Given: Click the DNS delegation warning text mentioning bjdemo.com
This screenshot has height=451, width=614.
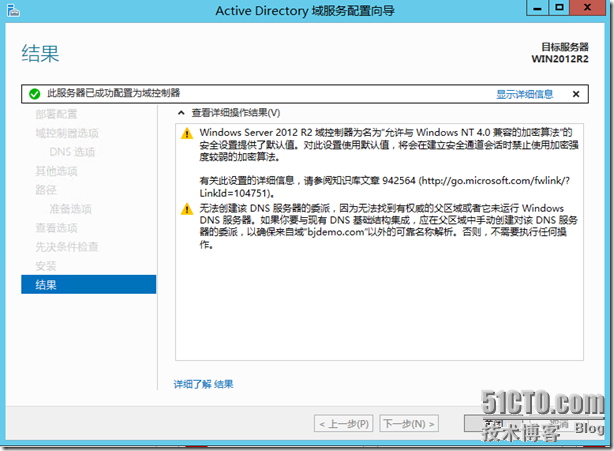Looking at the screenshot, I should coord(388,226).
